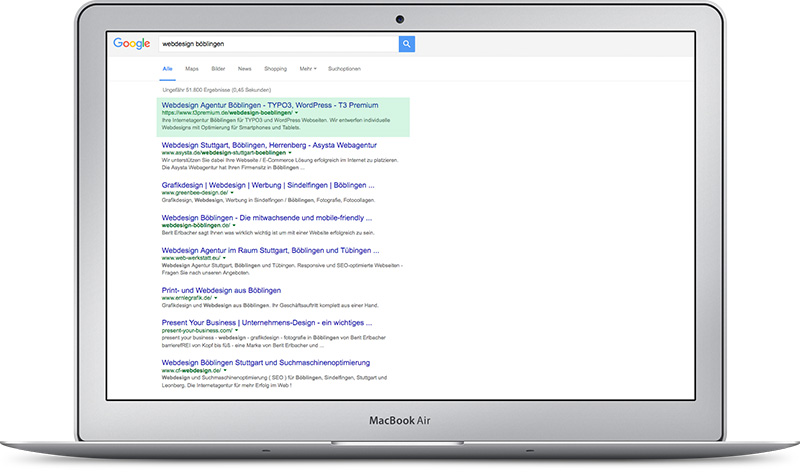800x472 pixels.
Task: Click the snippet starting 'Berit Erbacher sagt Ihnen'
Action: [268, 233]
